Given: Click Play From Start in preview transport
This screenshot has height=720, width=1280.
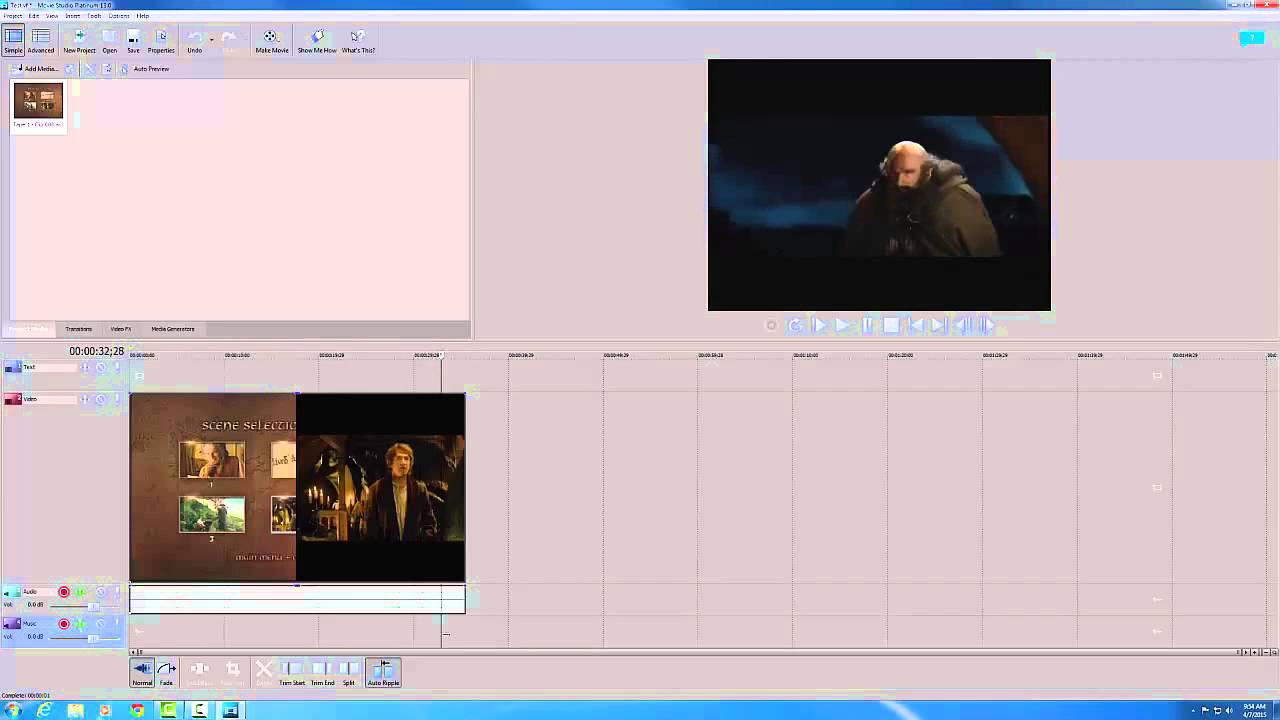Looking at the screenshot, I should point(819,325).
